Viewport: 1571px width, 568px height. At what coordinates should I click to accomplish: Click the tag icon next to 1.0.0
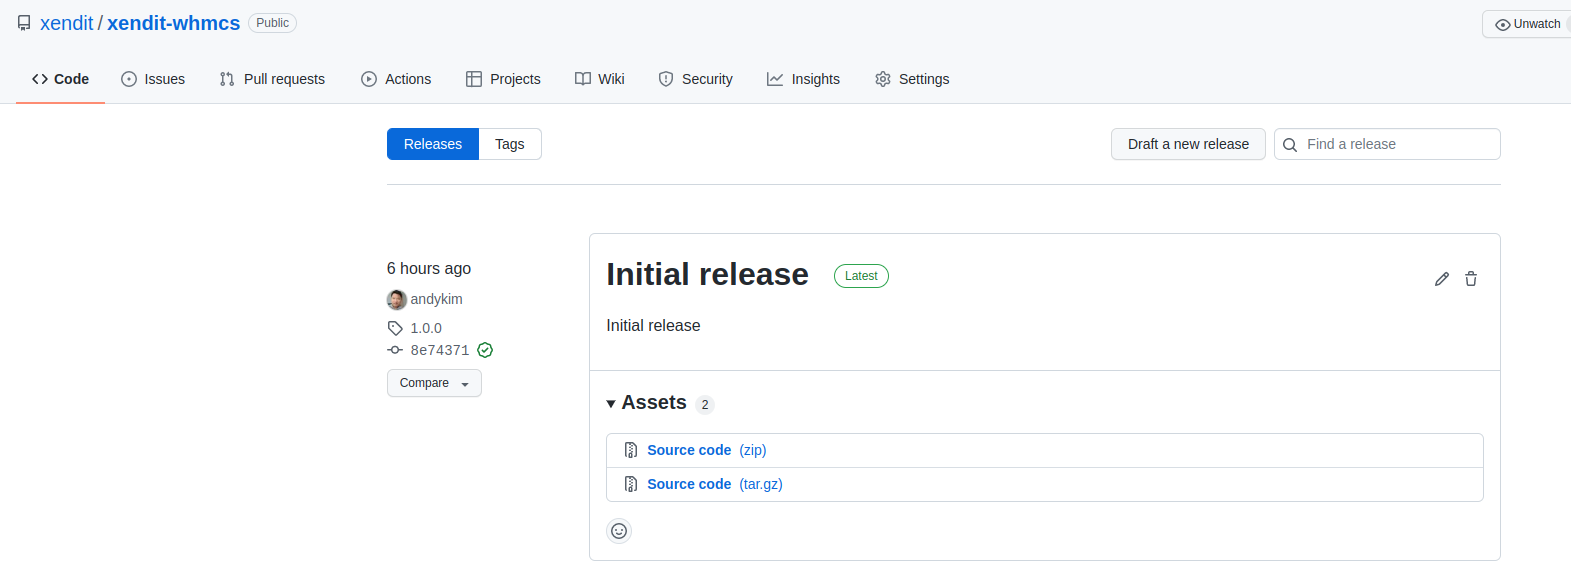(x=395, y=328)
